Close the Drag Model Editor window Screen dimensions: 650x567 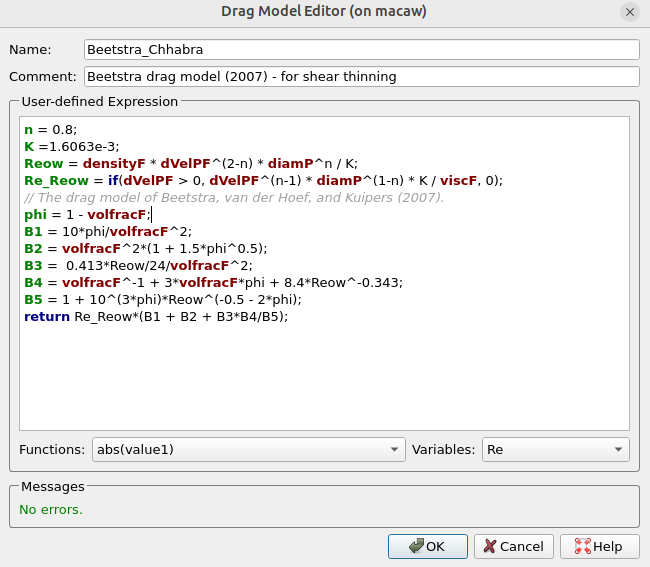(629, 12)
